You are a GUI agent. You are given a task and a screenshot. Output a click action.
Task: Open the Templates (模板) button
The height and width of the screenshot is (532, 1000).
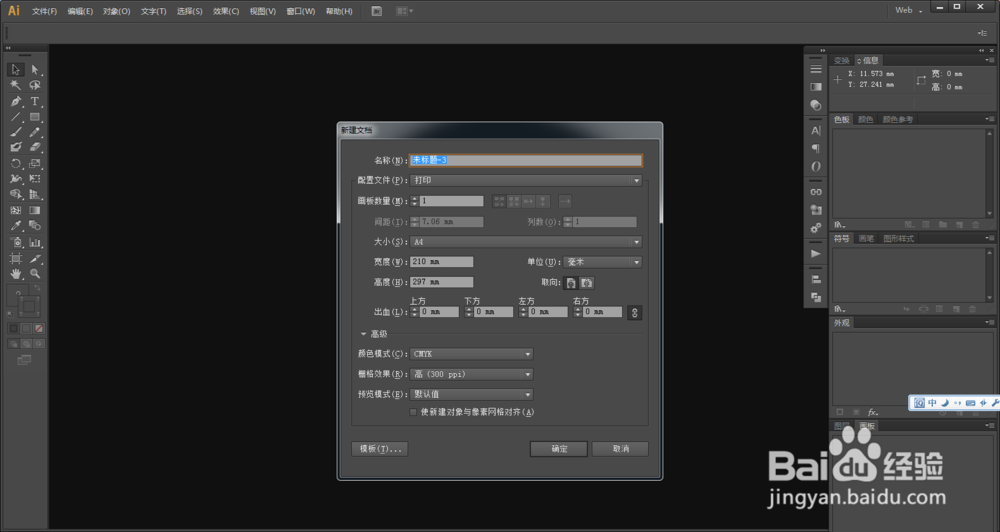[x=379, y=449]
